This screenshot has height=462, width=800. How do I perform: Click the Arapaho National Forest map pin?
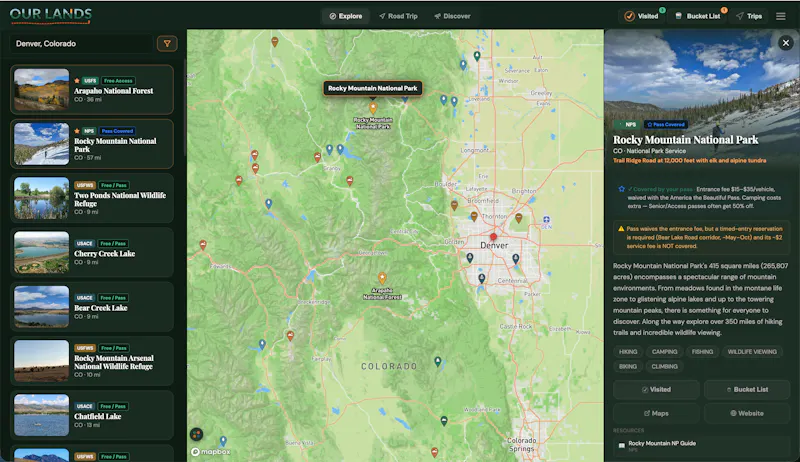pos(382,278)
